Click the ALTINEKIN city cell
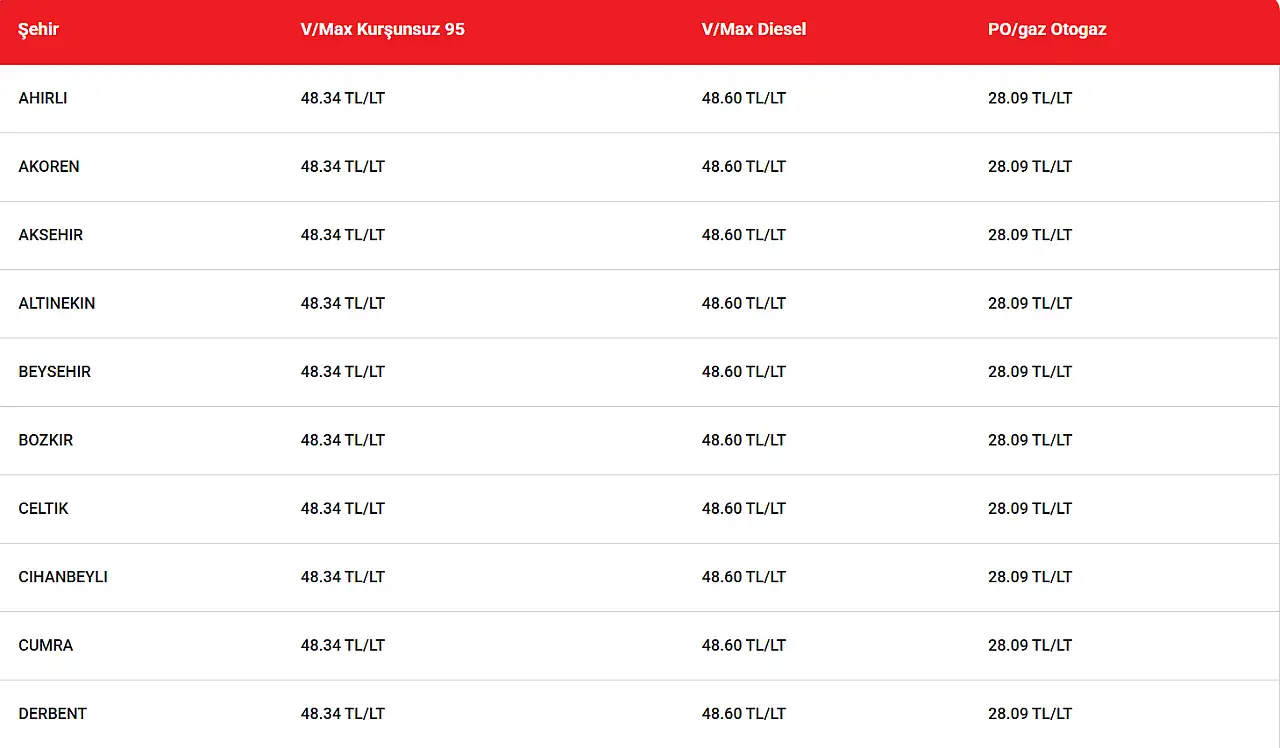 point(57,303)
